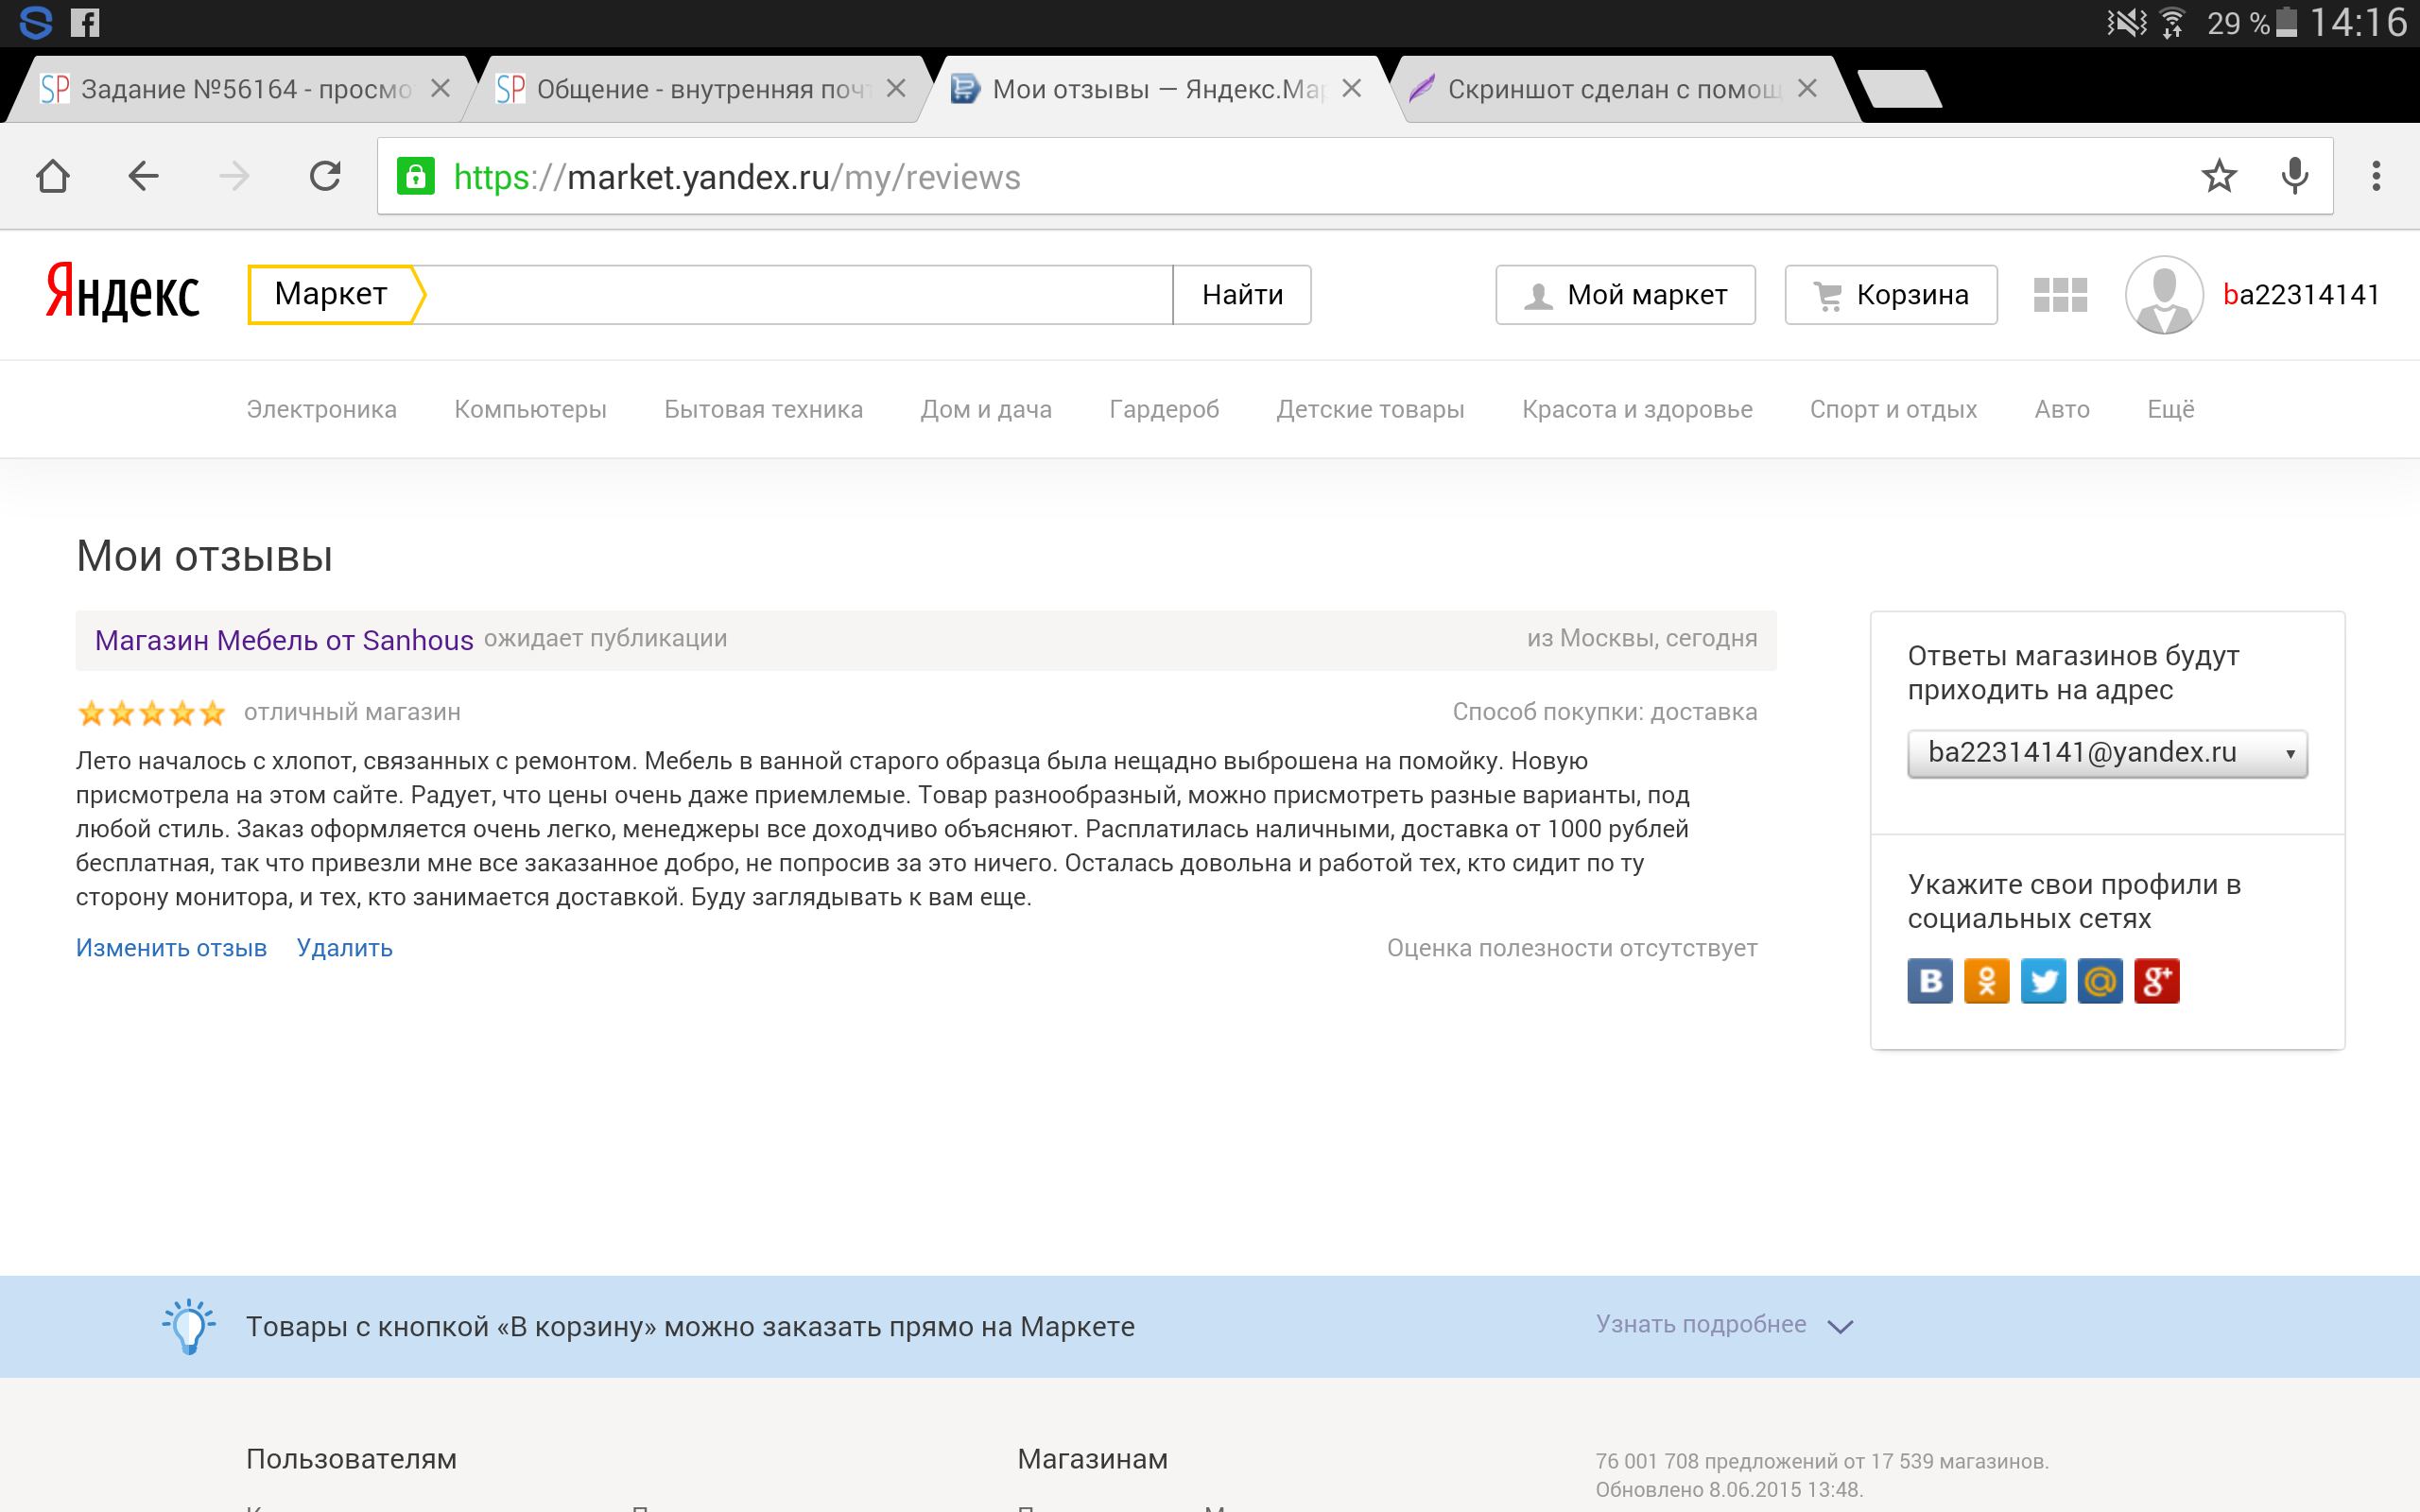This screenshot has width=2420, height=1512.
Task: Bookmark the page with the star icon
Action: 2219,176
